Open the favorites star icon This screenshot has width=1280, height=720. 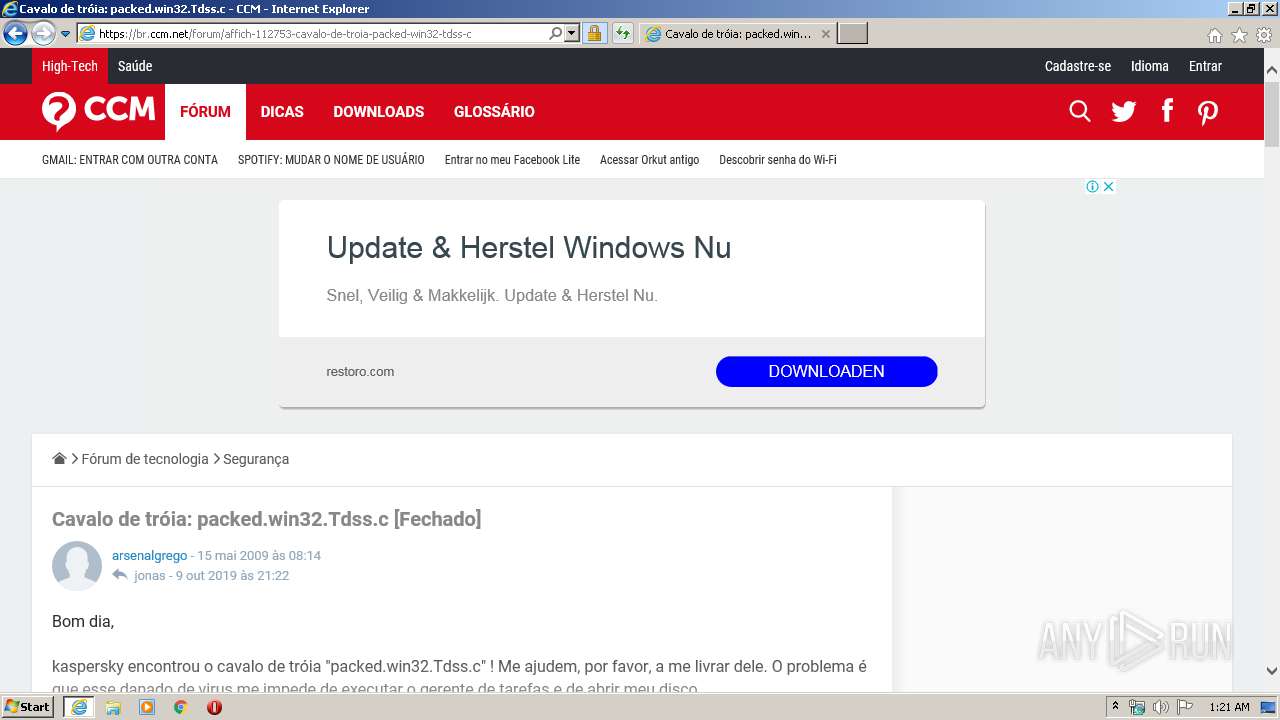click(1239, 35)
